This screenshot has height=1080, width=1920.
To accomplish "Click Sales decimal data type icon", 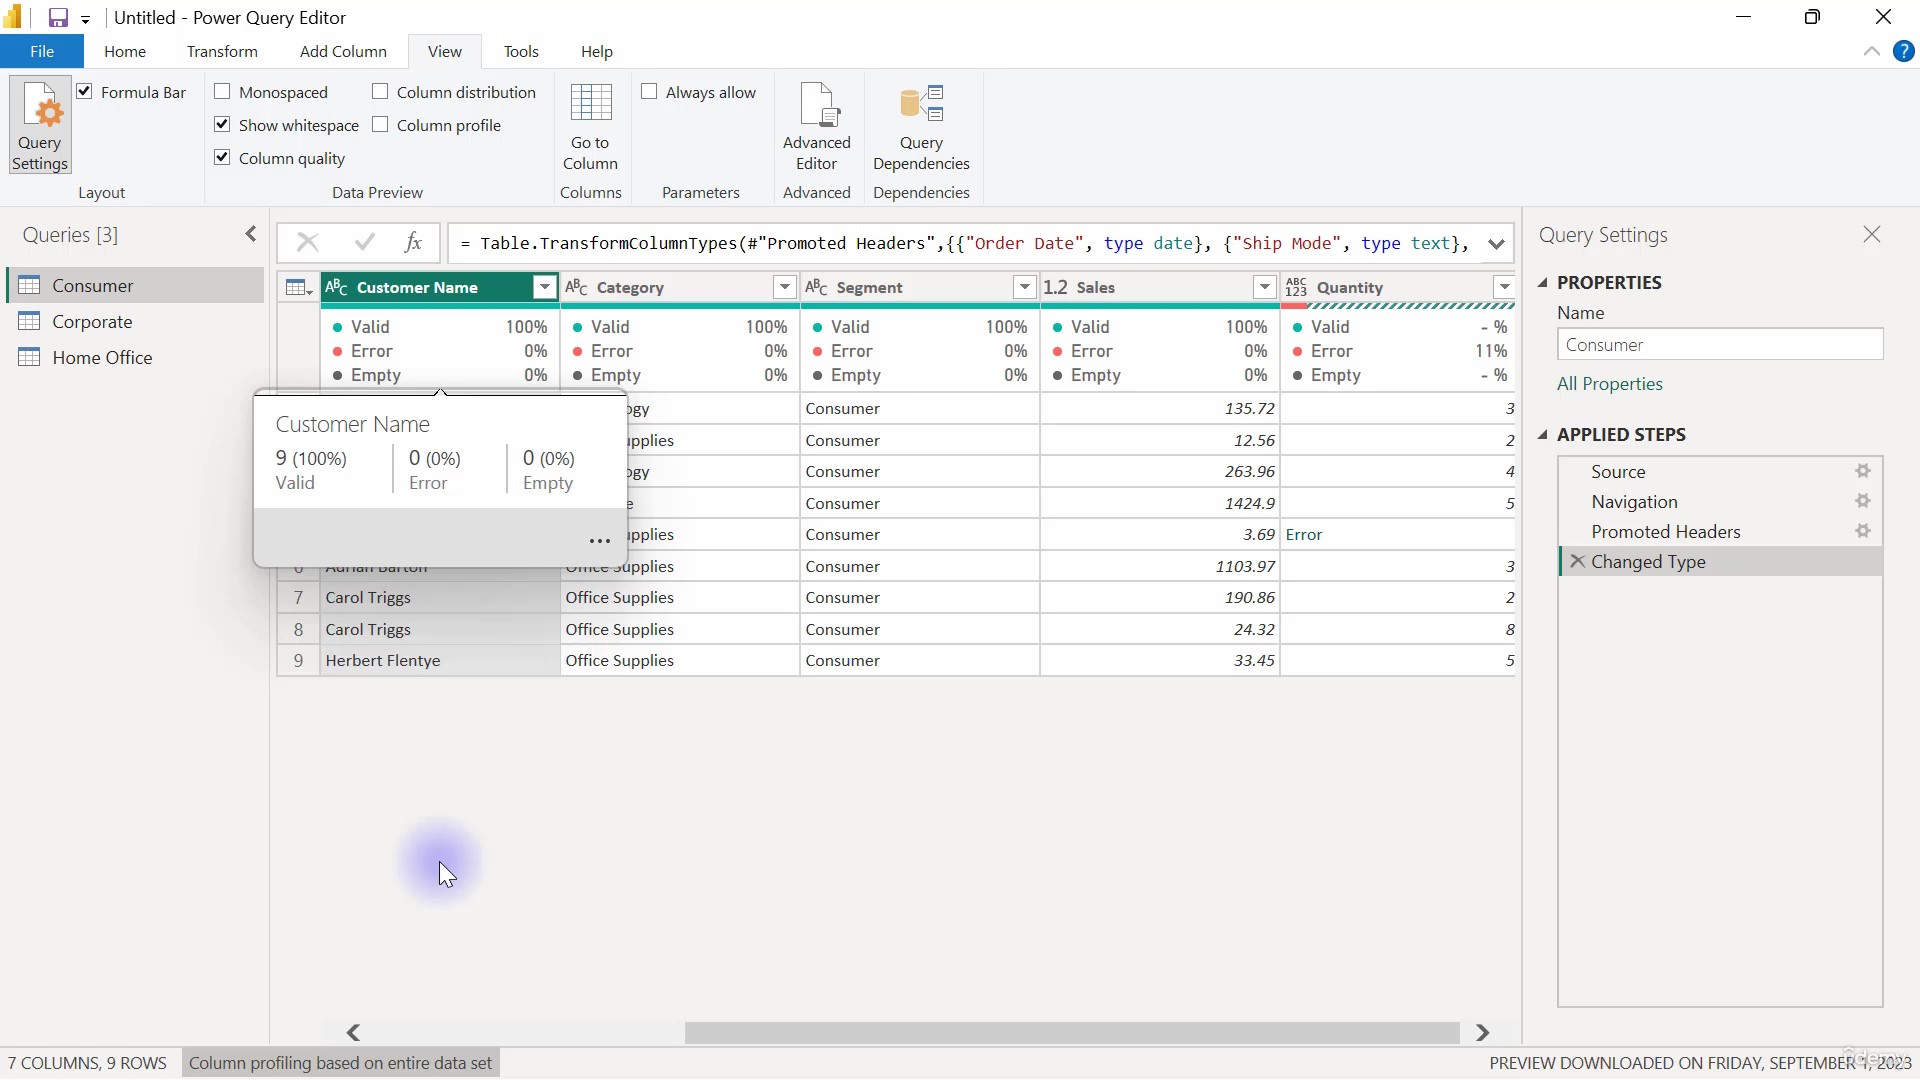I will click(1056, 288).
